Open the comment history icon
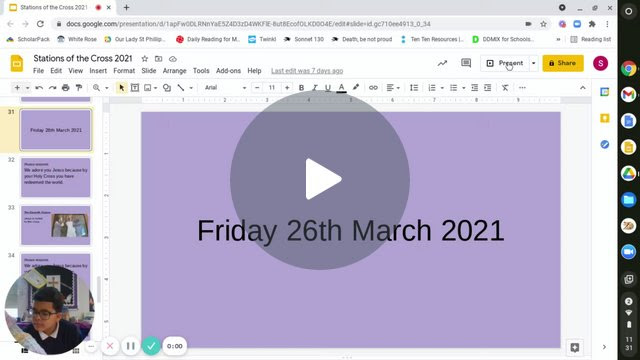640x360 pixels. 466,63
